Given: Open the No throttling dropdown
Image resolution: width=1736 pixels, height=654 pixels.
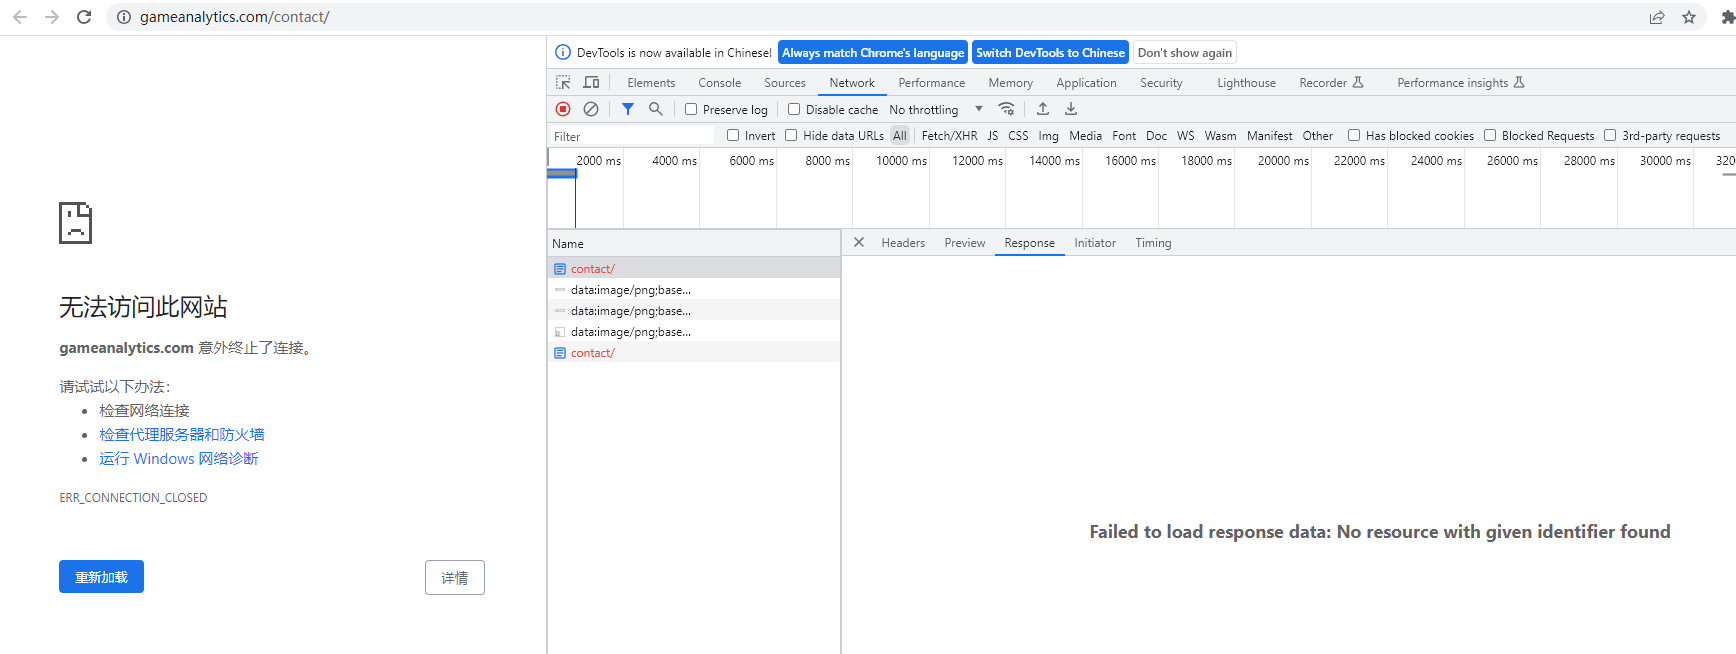Looking at the screenshot, I should pos(936,109).
